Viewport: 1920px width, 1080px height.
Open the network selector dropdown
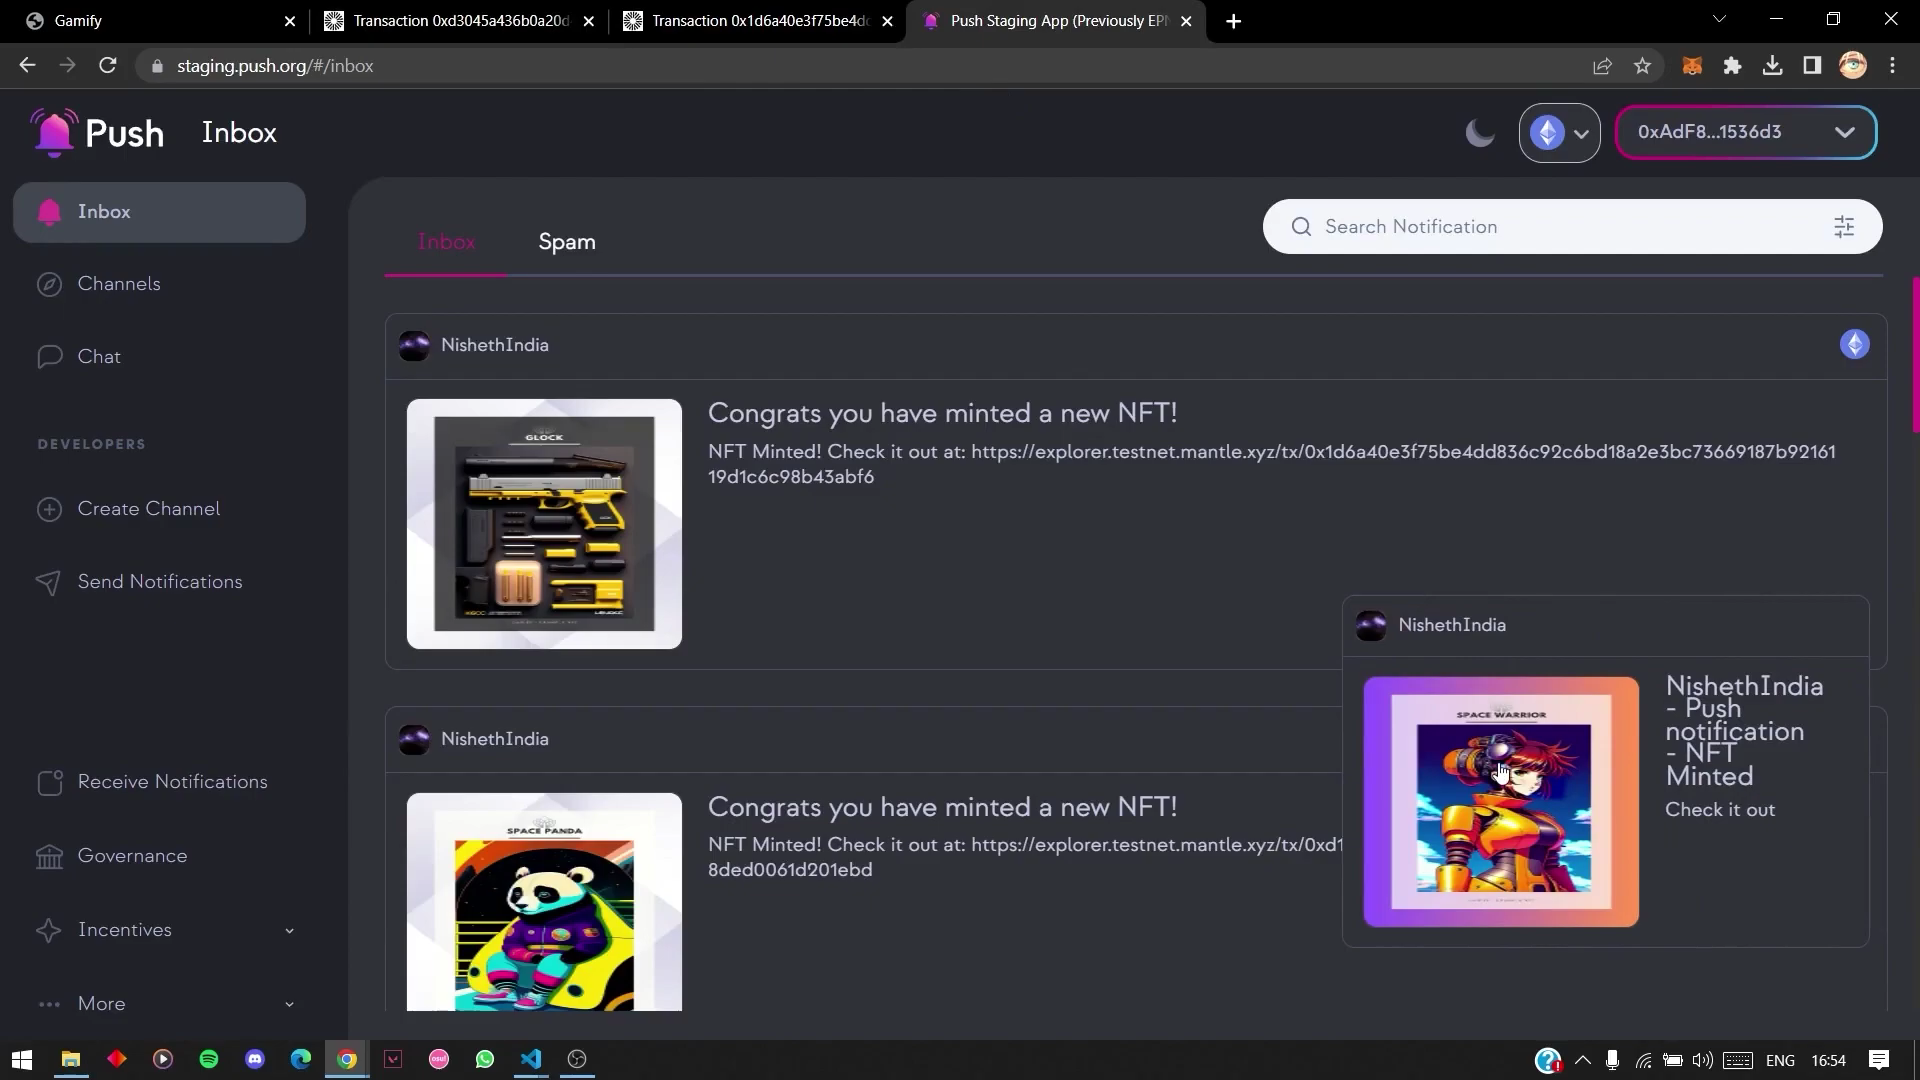pyautogui.click(x=1559, y=132)
